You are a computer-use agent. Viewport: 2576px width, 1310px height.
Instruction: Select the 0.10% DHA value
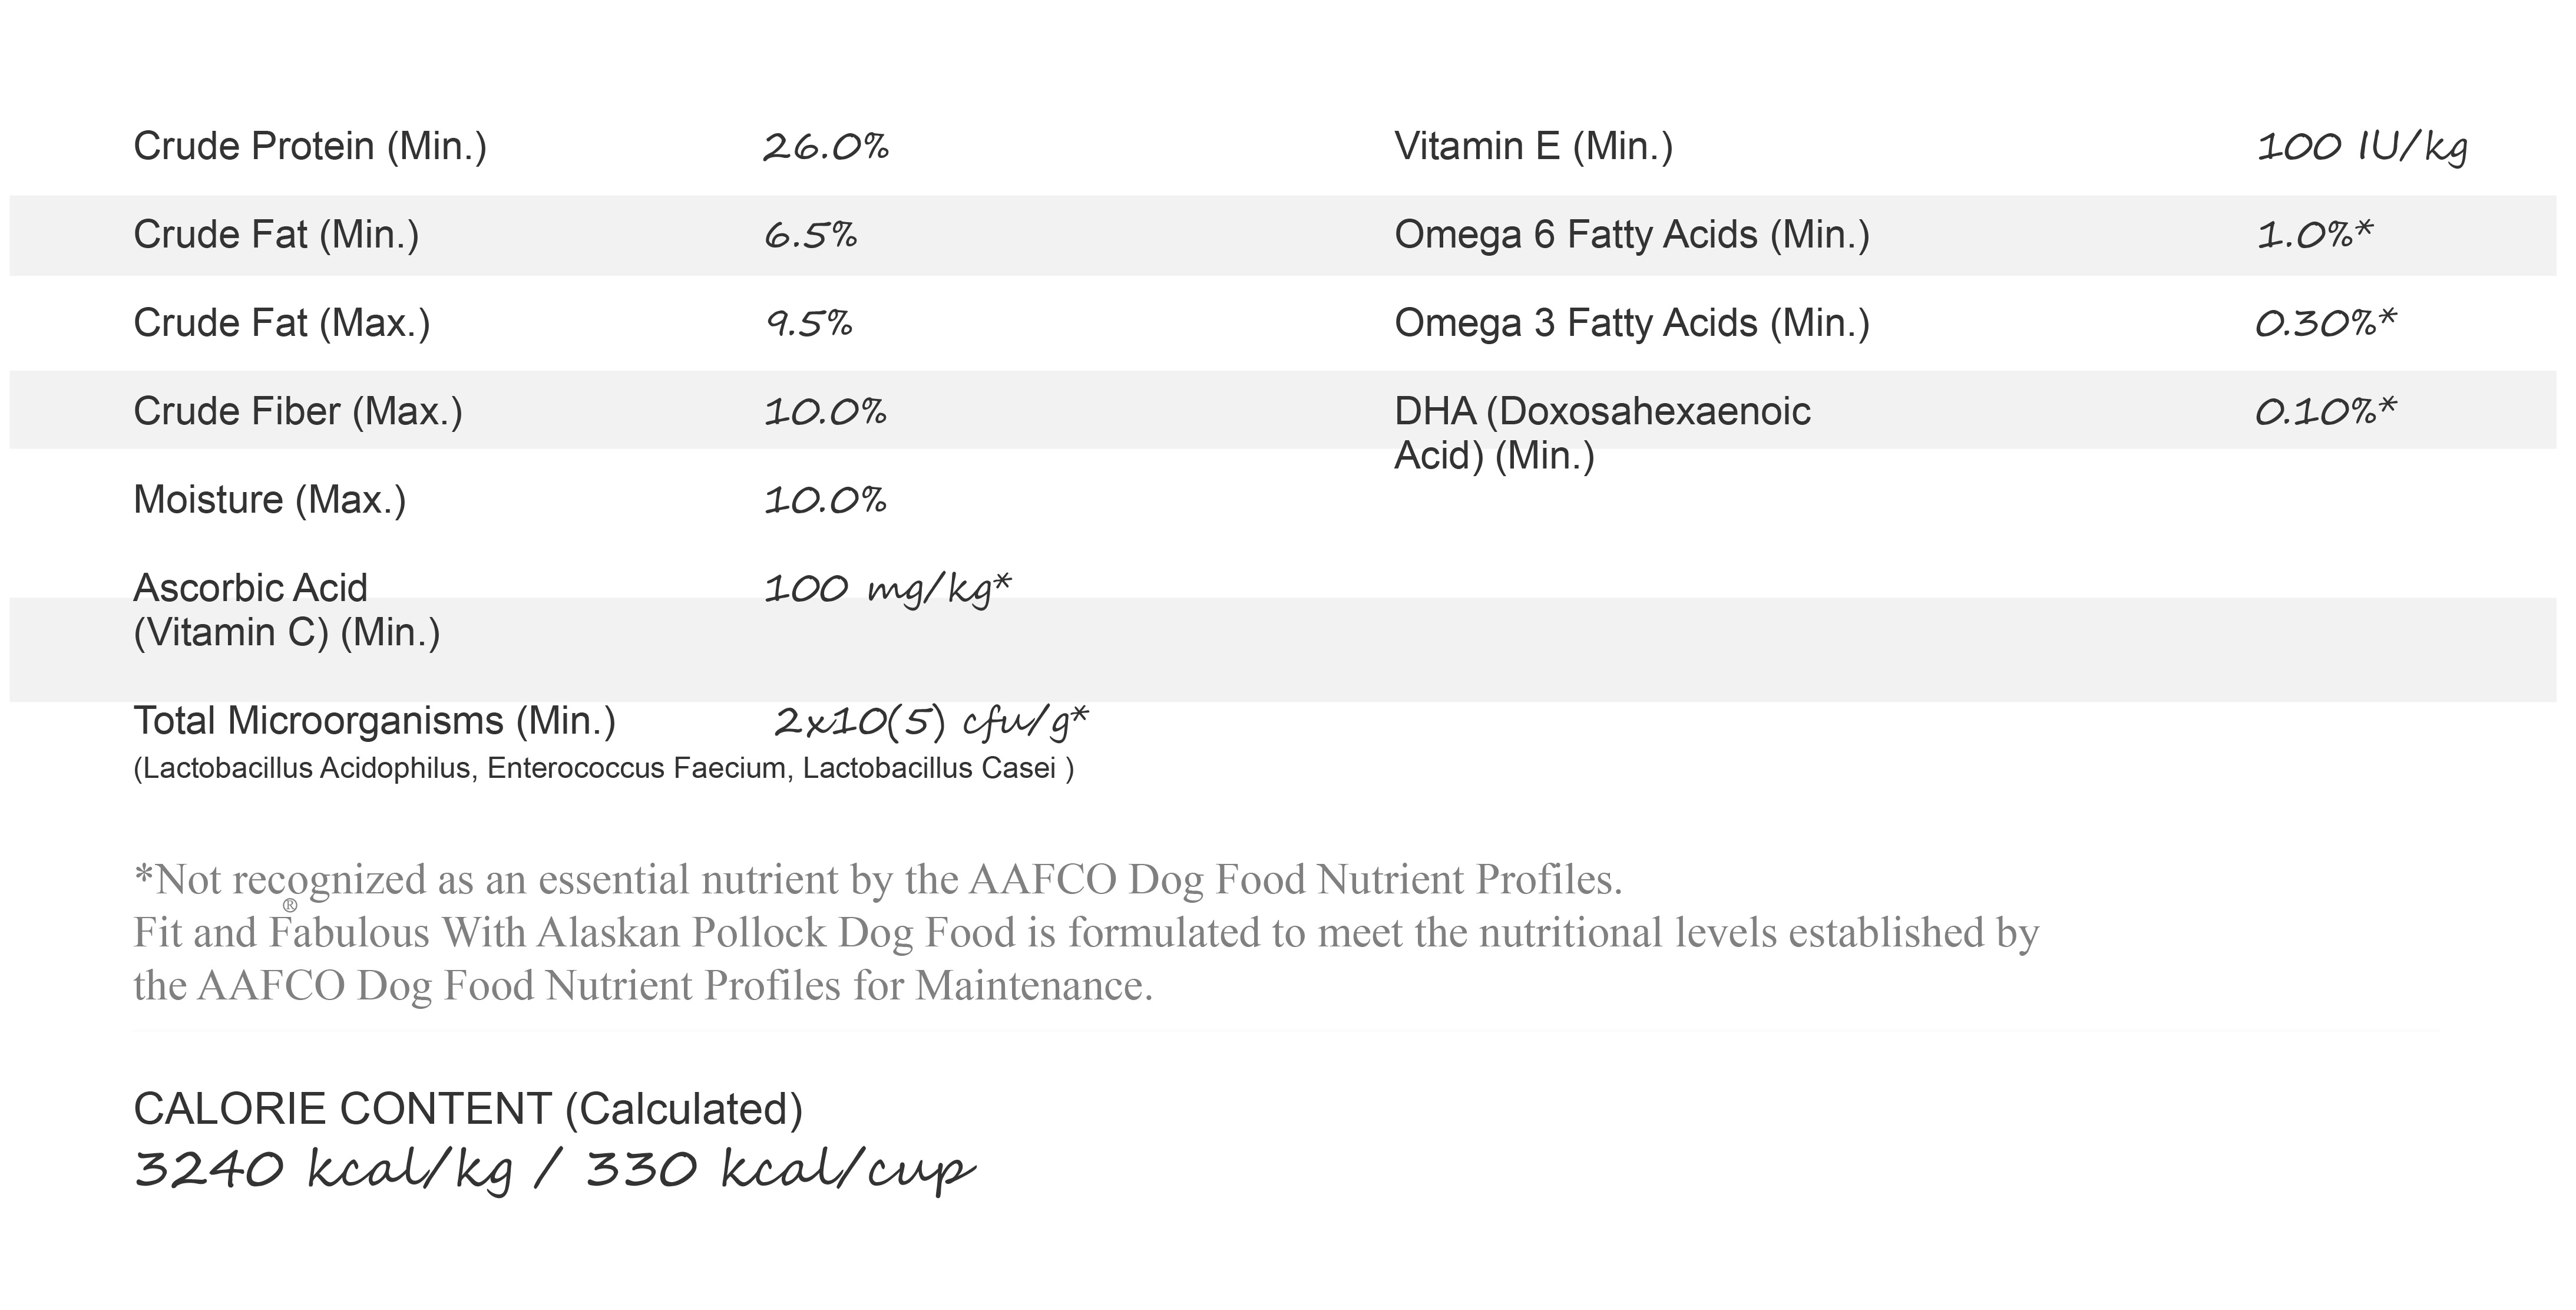(x=2326, y=411)
